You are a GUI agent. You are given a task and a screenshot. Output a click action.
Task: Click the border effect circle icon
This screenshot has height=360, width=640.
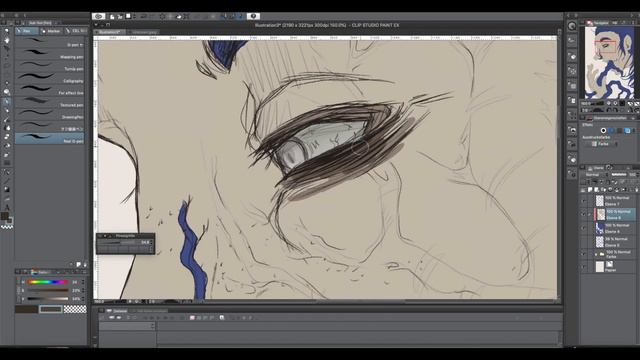[603, 131]
